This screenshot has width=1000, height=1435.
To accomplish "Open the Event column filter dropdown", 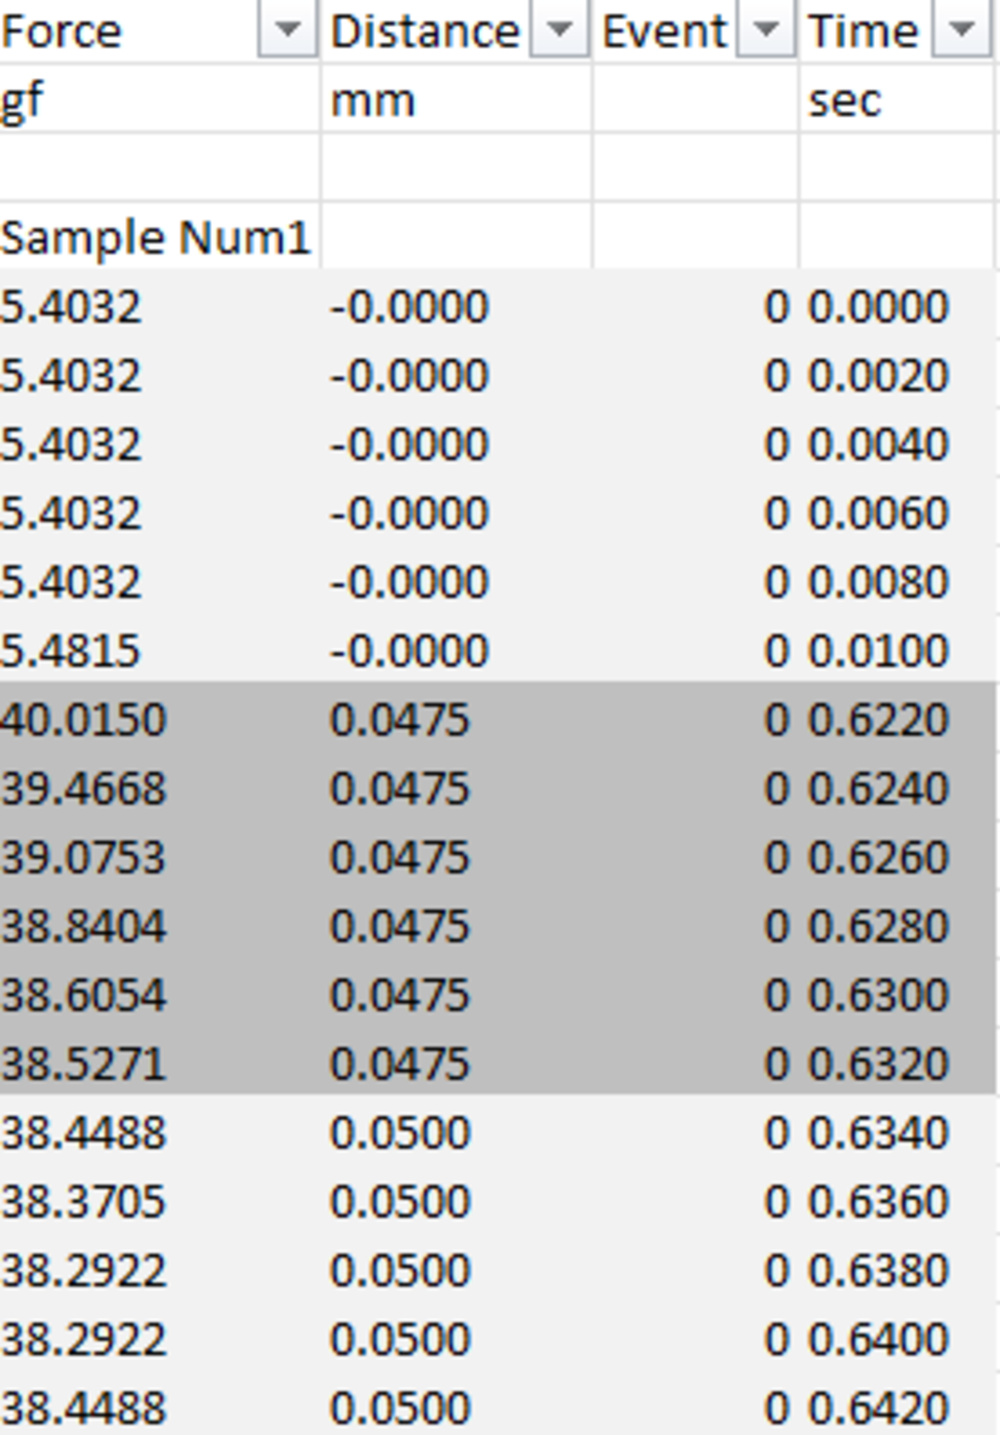I will point(765,31).
